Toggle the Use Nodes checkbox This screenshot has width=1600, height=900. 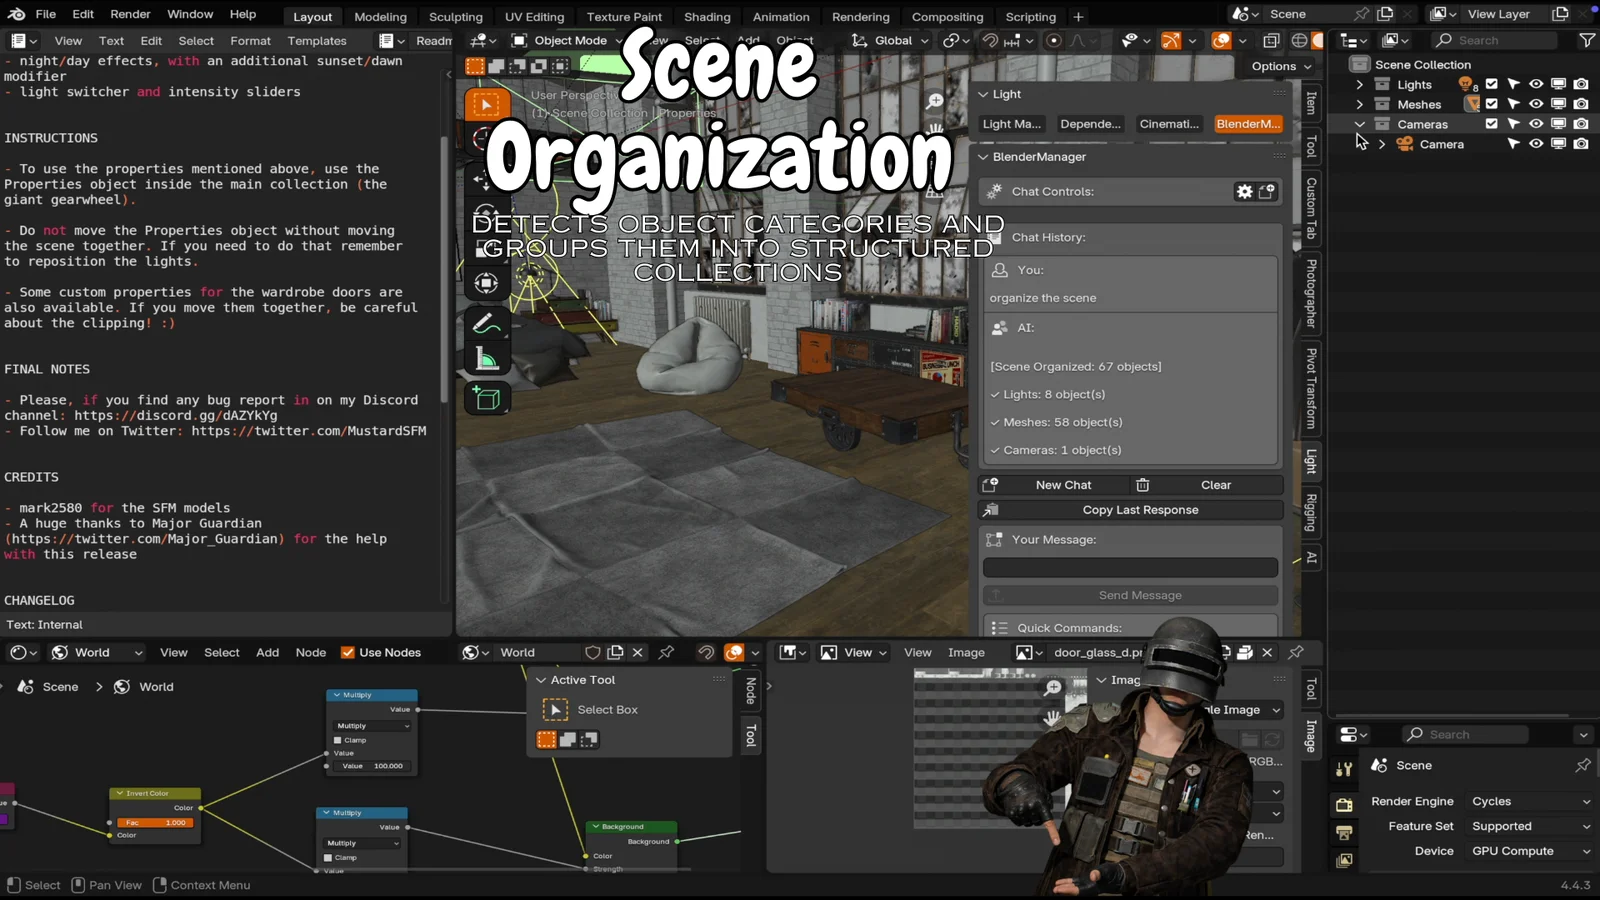(x=347, y=652)
